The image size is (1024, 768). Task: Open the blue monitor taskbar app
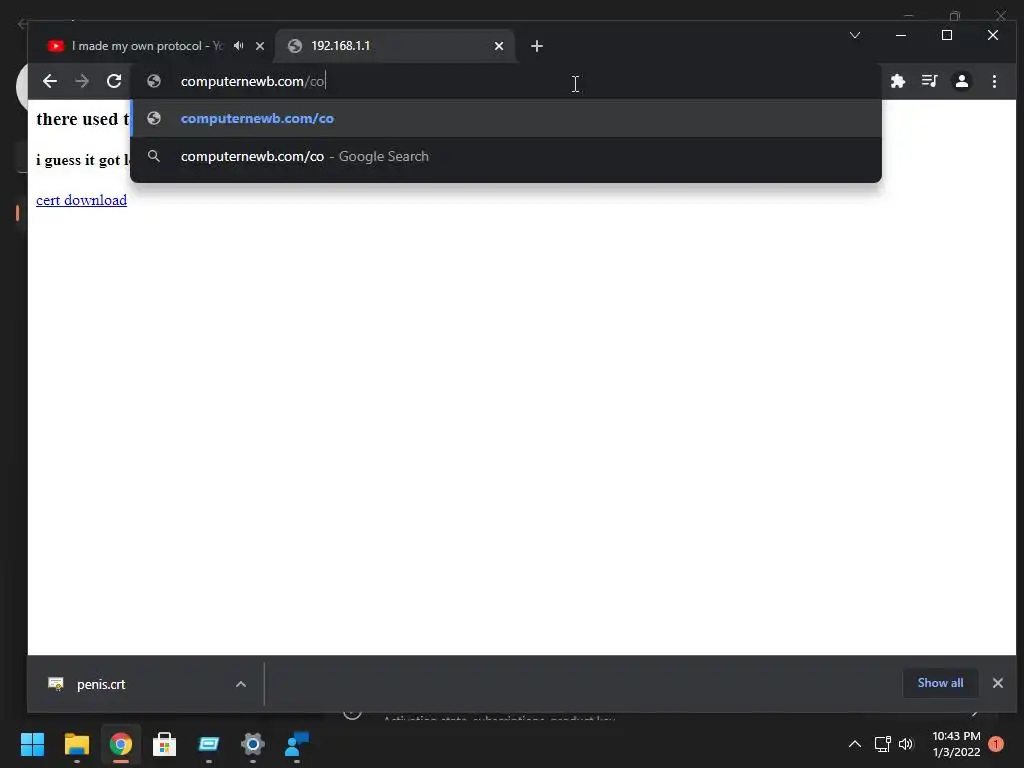point(209,744)
